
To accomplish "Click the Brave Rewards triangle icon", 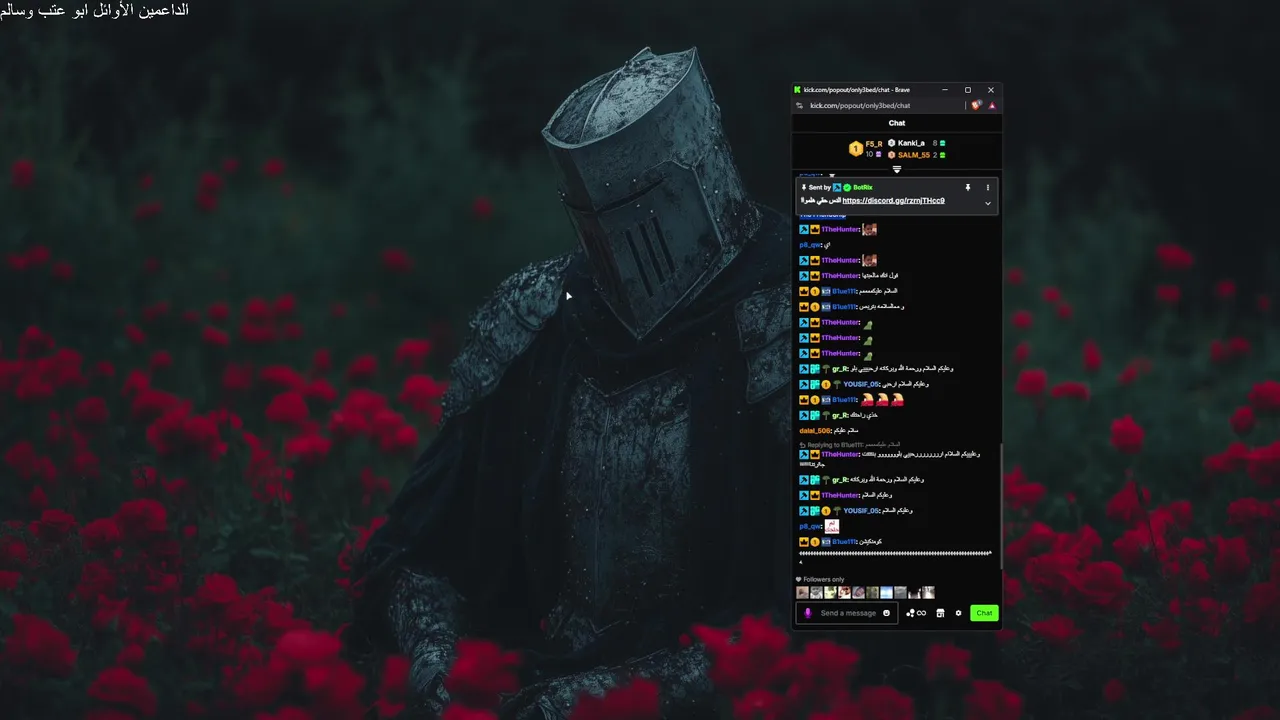I will [x=992, y=106].
